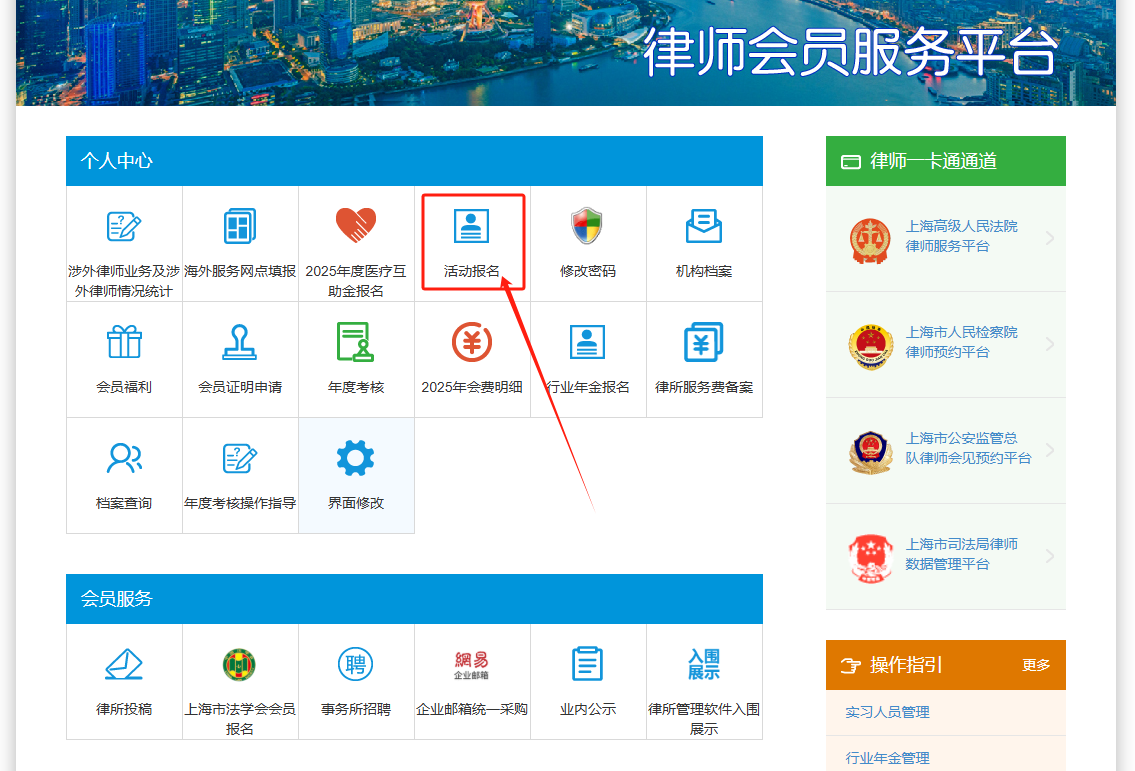This screenshot has height=771, width=1135.
Task: Expand 上海市公安监管总队 chevron arrow
Action: click(1050, 450)
